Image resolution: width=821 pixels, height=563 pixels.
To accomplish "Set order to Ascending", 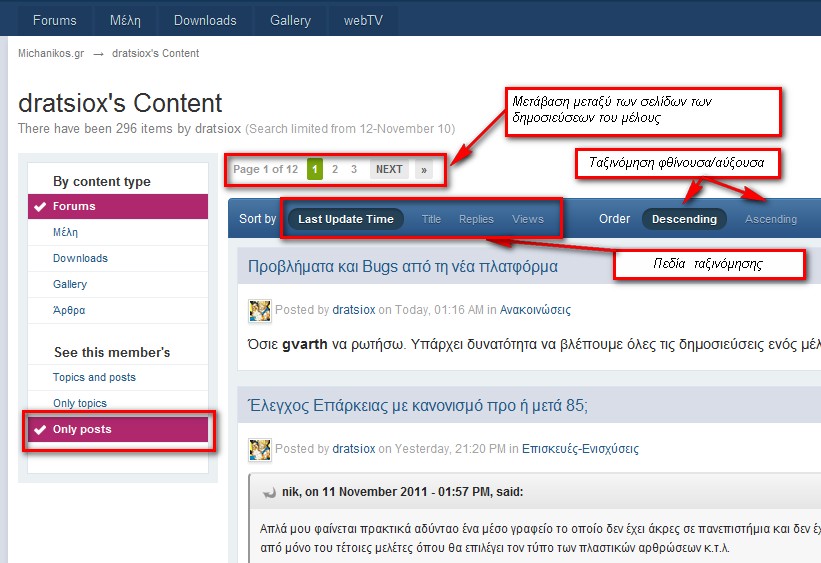I will [771, 219].
